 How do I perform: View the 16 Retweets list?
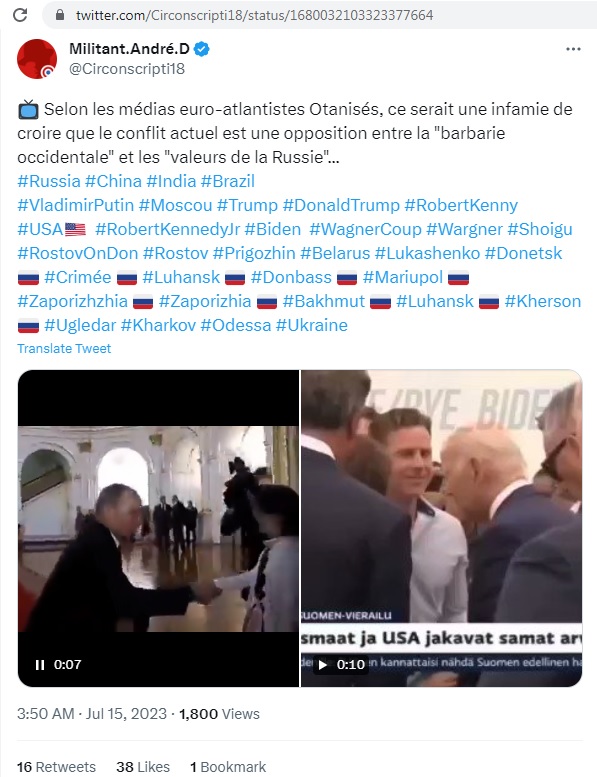click(x=56, y=767)
